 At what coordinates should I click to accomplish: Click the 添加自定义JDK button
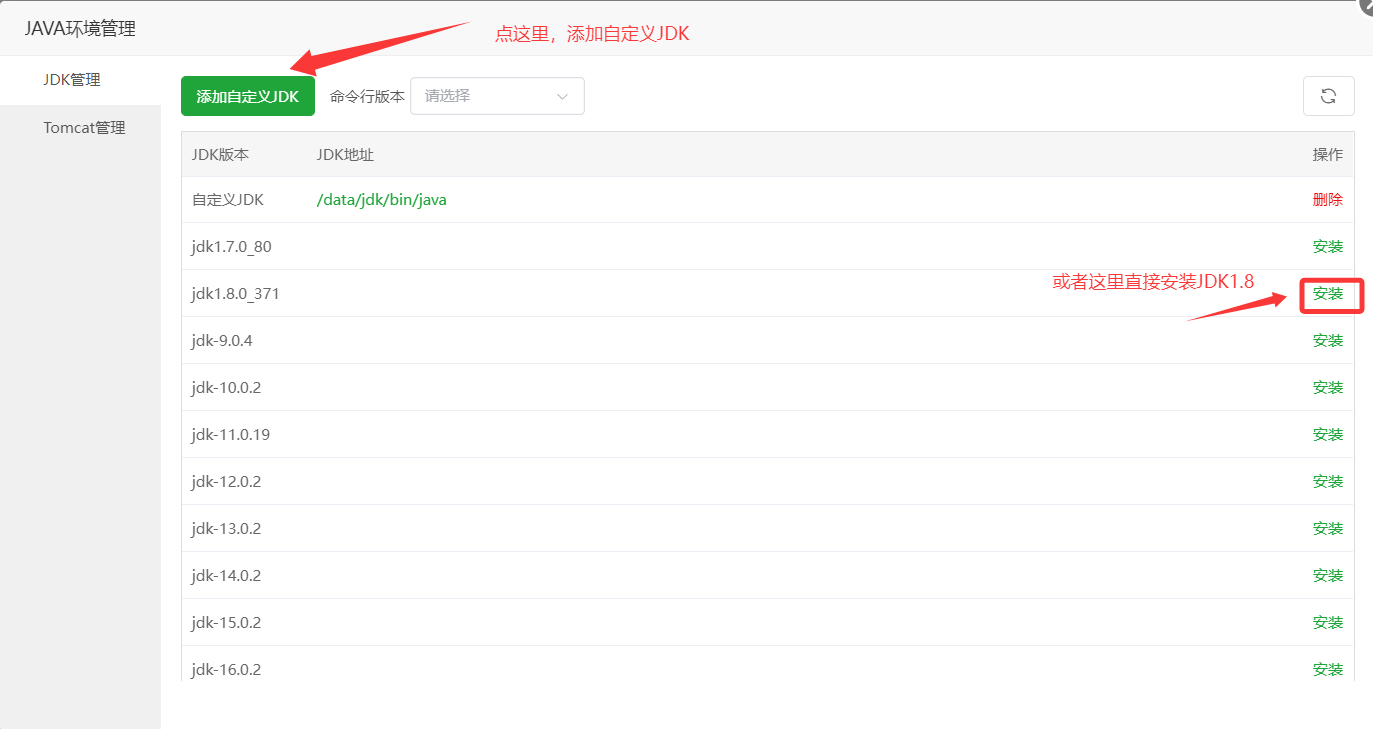[247, 97]
